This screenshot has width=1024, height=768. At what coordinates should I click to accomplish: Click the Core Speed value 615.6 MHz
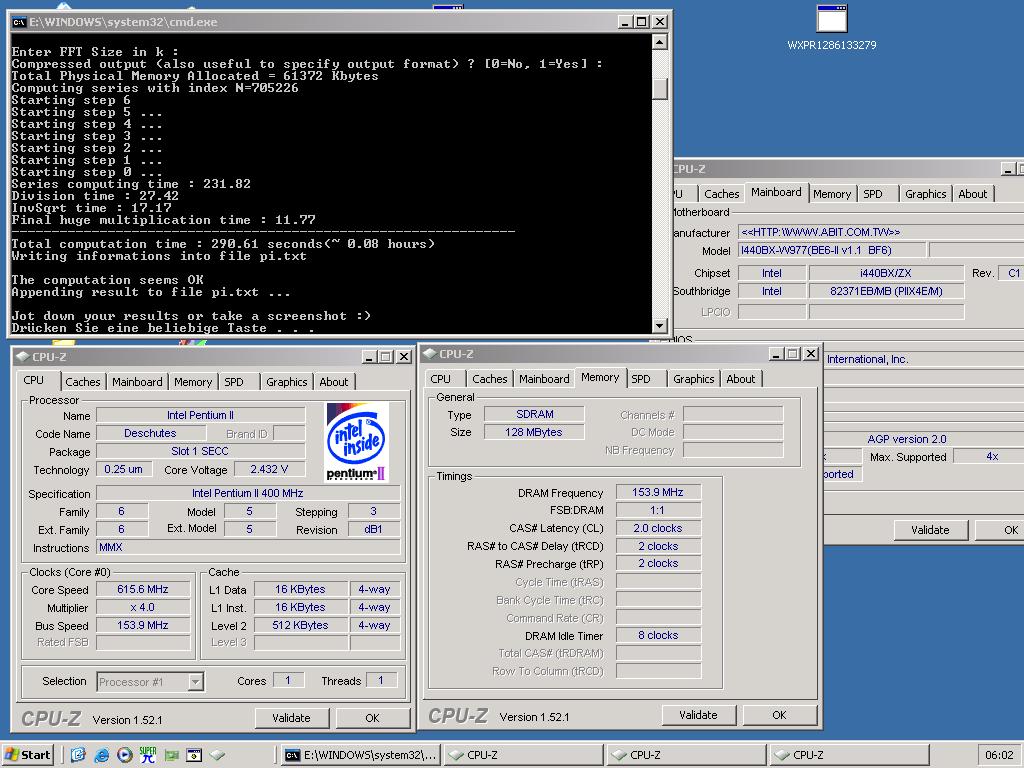click(x=143, y=589)
